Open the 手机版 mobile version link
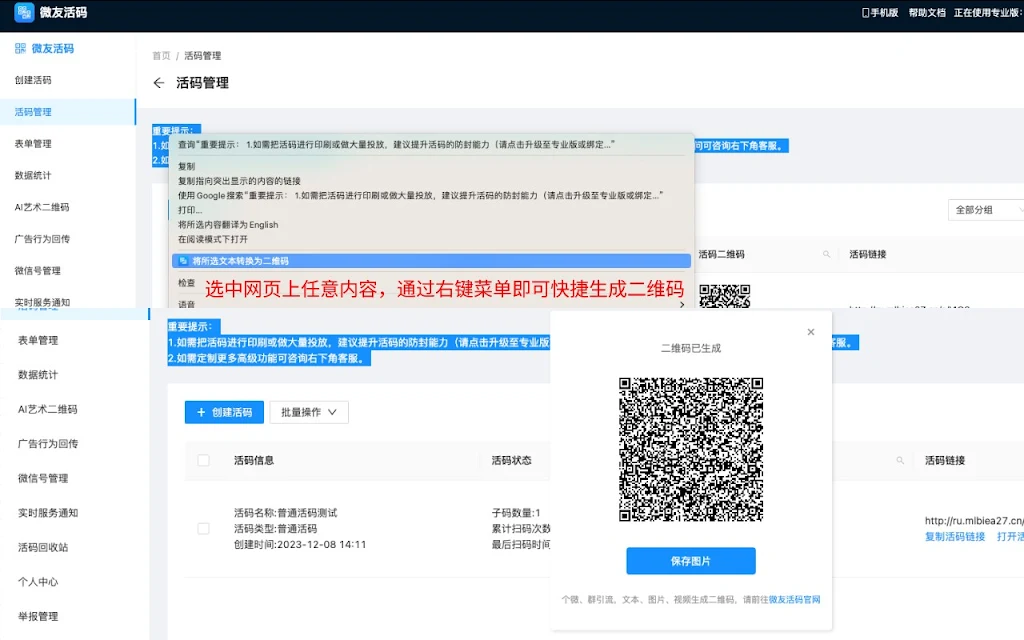1024x640 pixels. pyautogui.click(x=880, y=12)
